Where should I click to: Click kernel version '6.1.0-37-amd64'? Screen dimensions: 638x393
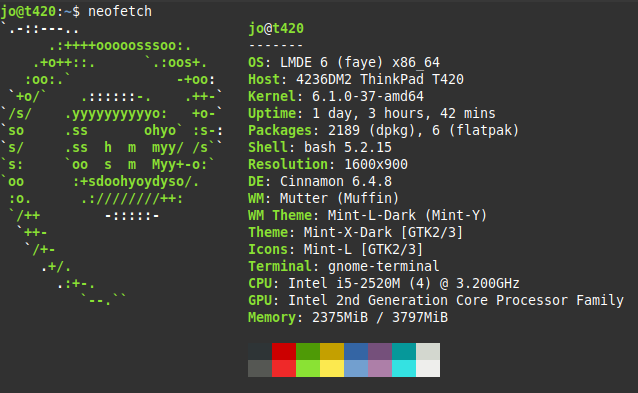pyautogui.click(x=368, y=96)
